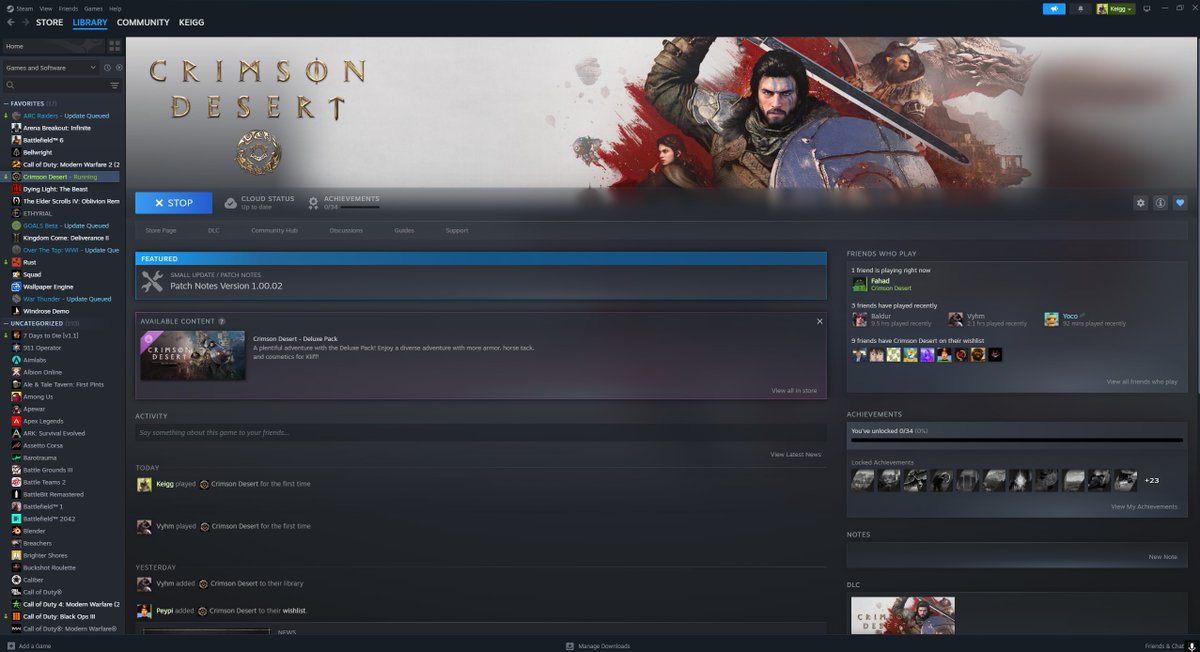Open the Steam menu
The image size is (1200, 652).
[x=25, y=8]
